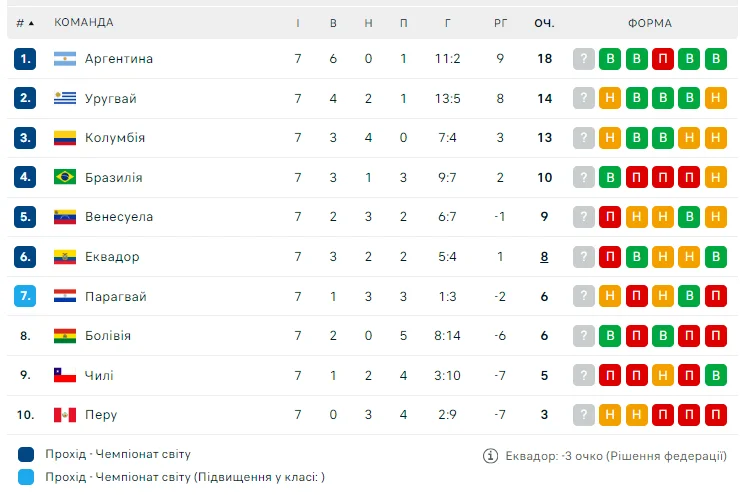Click the Colombia flag icon
This screenshot has width=747, height=495.
point(65,138)
